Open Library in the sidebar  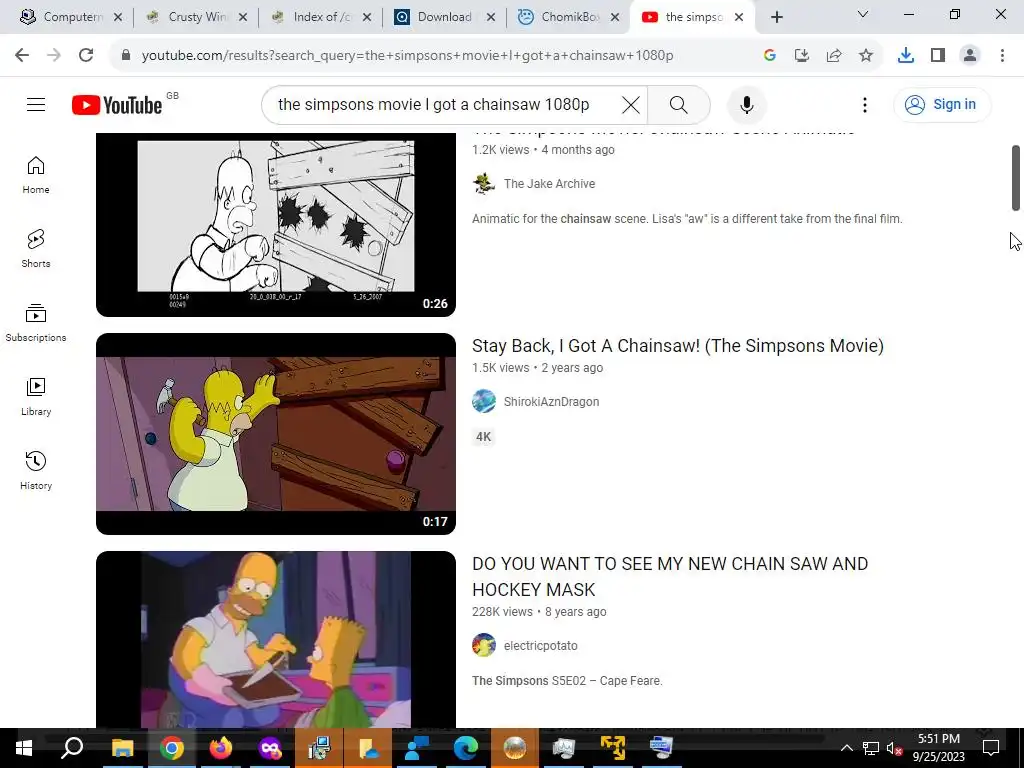click(x=36, y=397)
